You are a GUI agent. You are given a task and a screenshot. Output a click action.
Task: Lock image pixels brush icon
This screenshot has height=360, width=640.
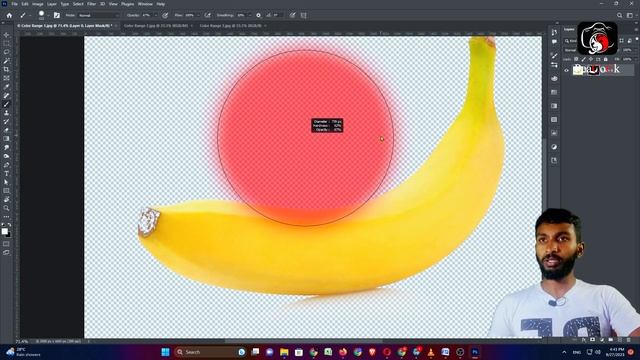(584, 59)
